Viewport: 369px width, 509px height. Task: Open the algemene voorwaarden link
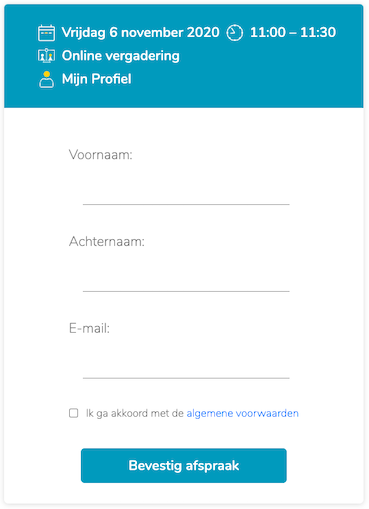[x=242, y=413]
